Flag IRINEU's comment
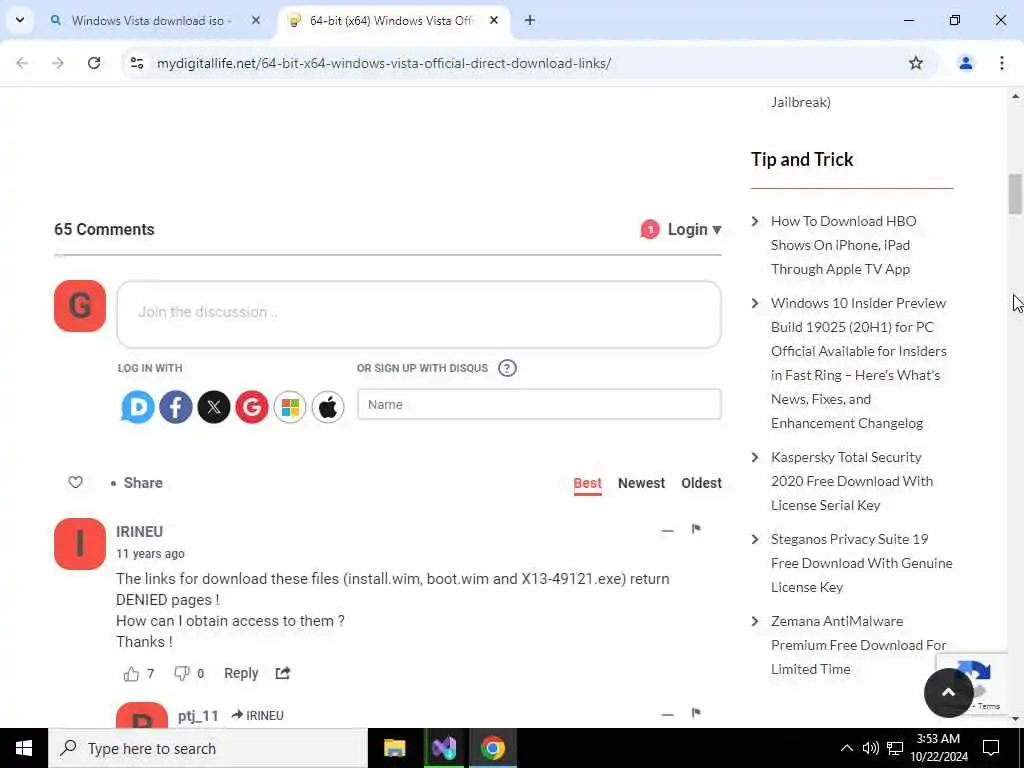 click(x=696, y=529)
